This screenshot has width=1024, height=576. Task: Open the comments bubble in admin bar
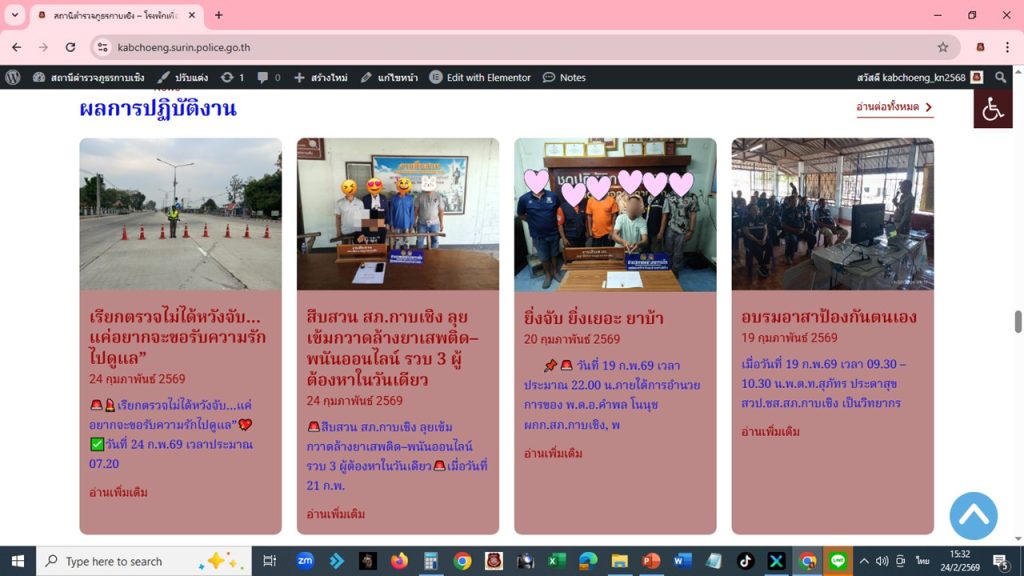(268, 77)
